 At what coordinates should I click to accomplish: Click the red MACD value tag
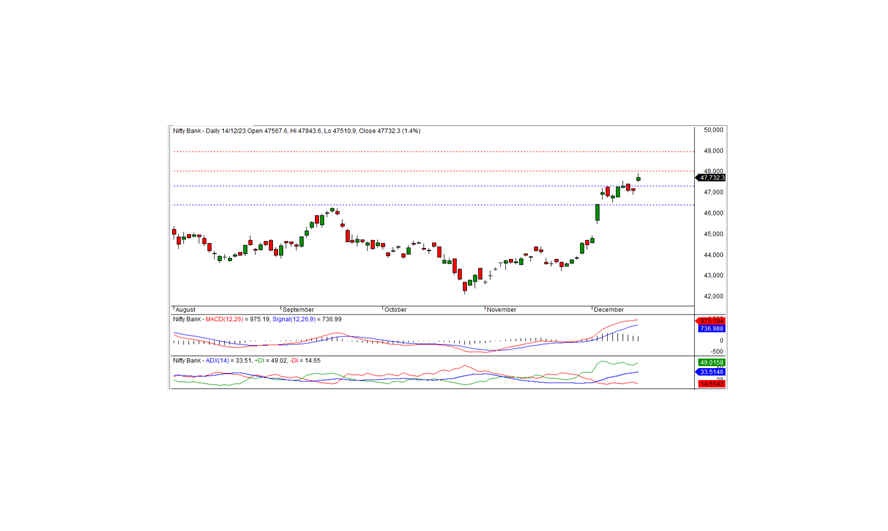(711, 320)
